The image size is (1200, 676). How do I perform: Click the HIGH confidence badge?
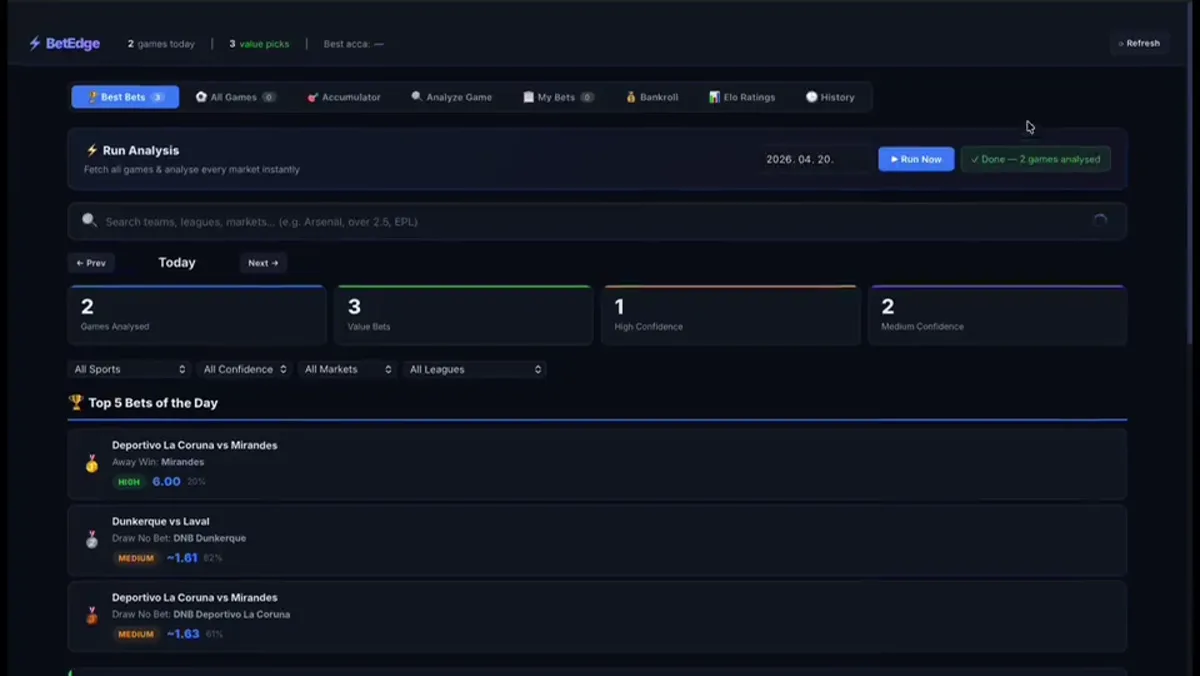129,482
